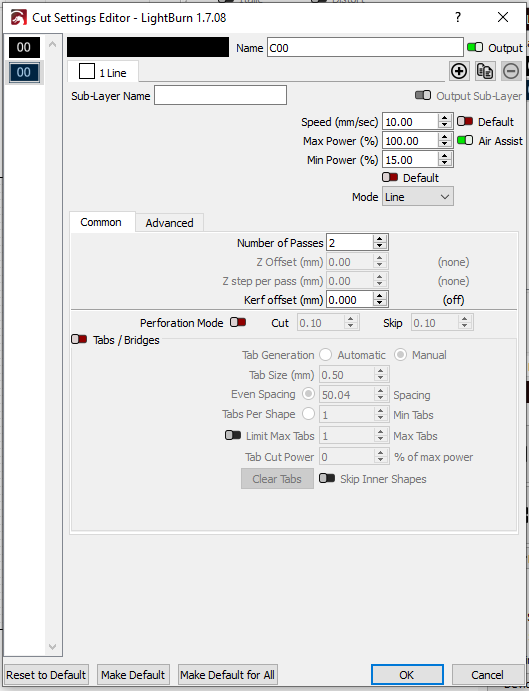Decrease Number of Passes stepper

(x=380, y=246)
